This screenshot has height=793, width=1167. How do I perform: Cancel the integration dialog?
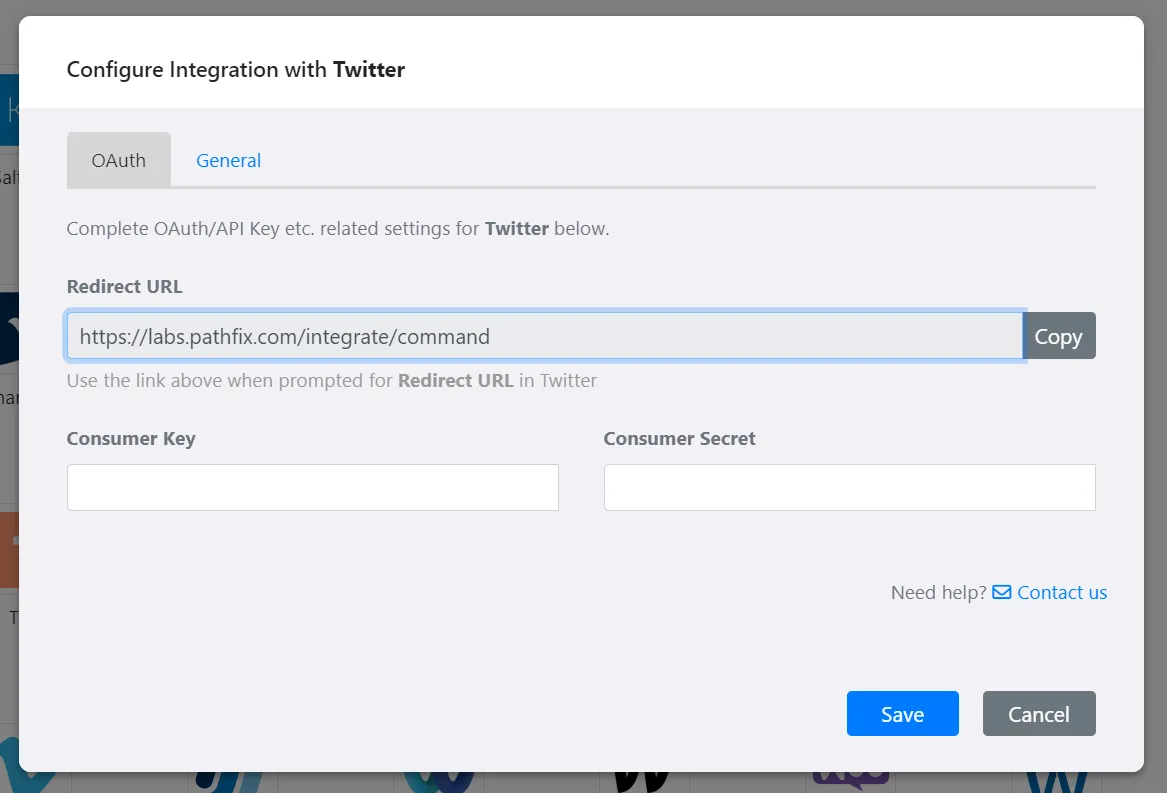click(x=1039, y=713)
